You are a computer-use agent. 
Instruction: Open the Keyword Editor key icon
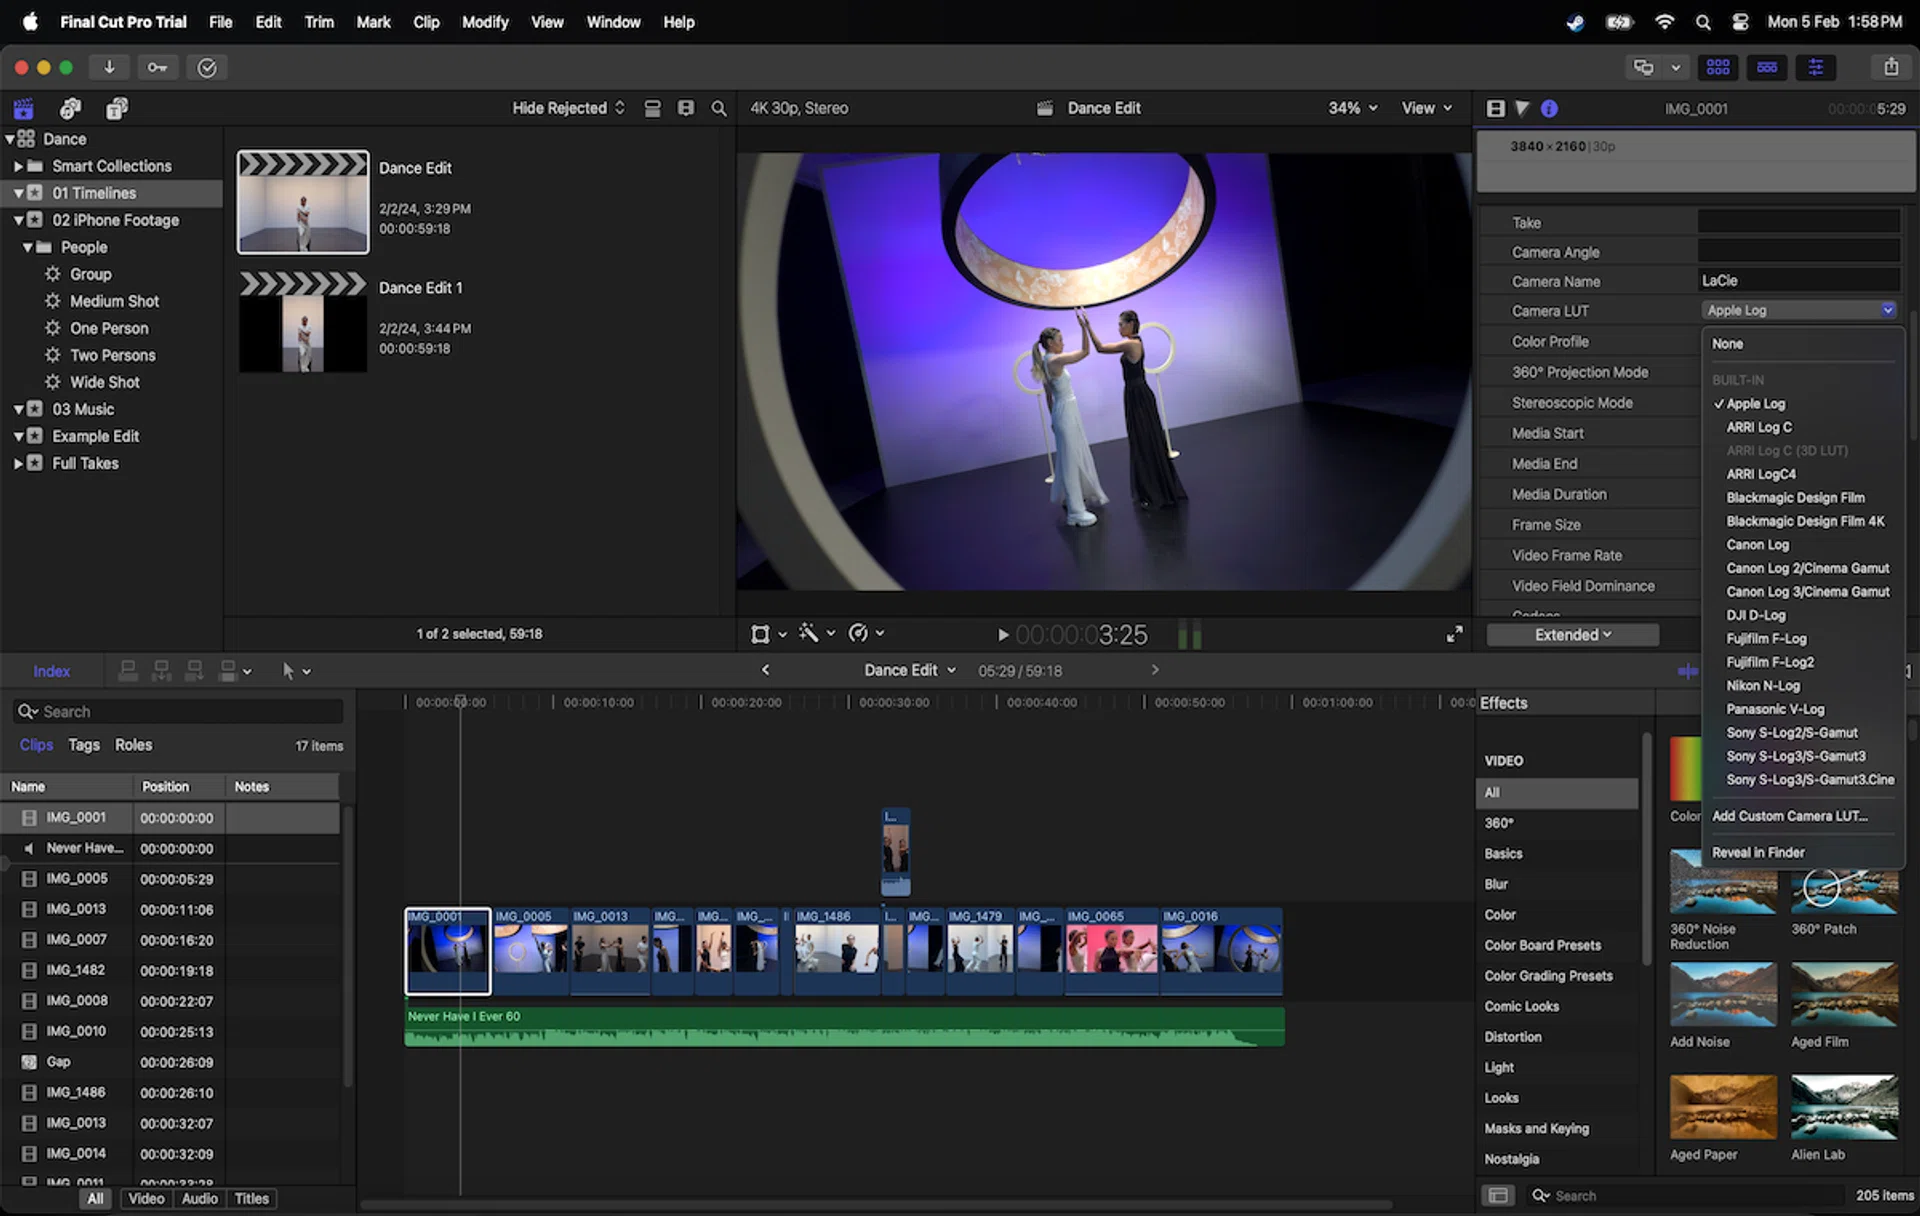[x=157, y=67]
